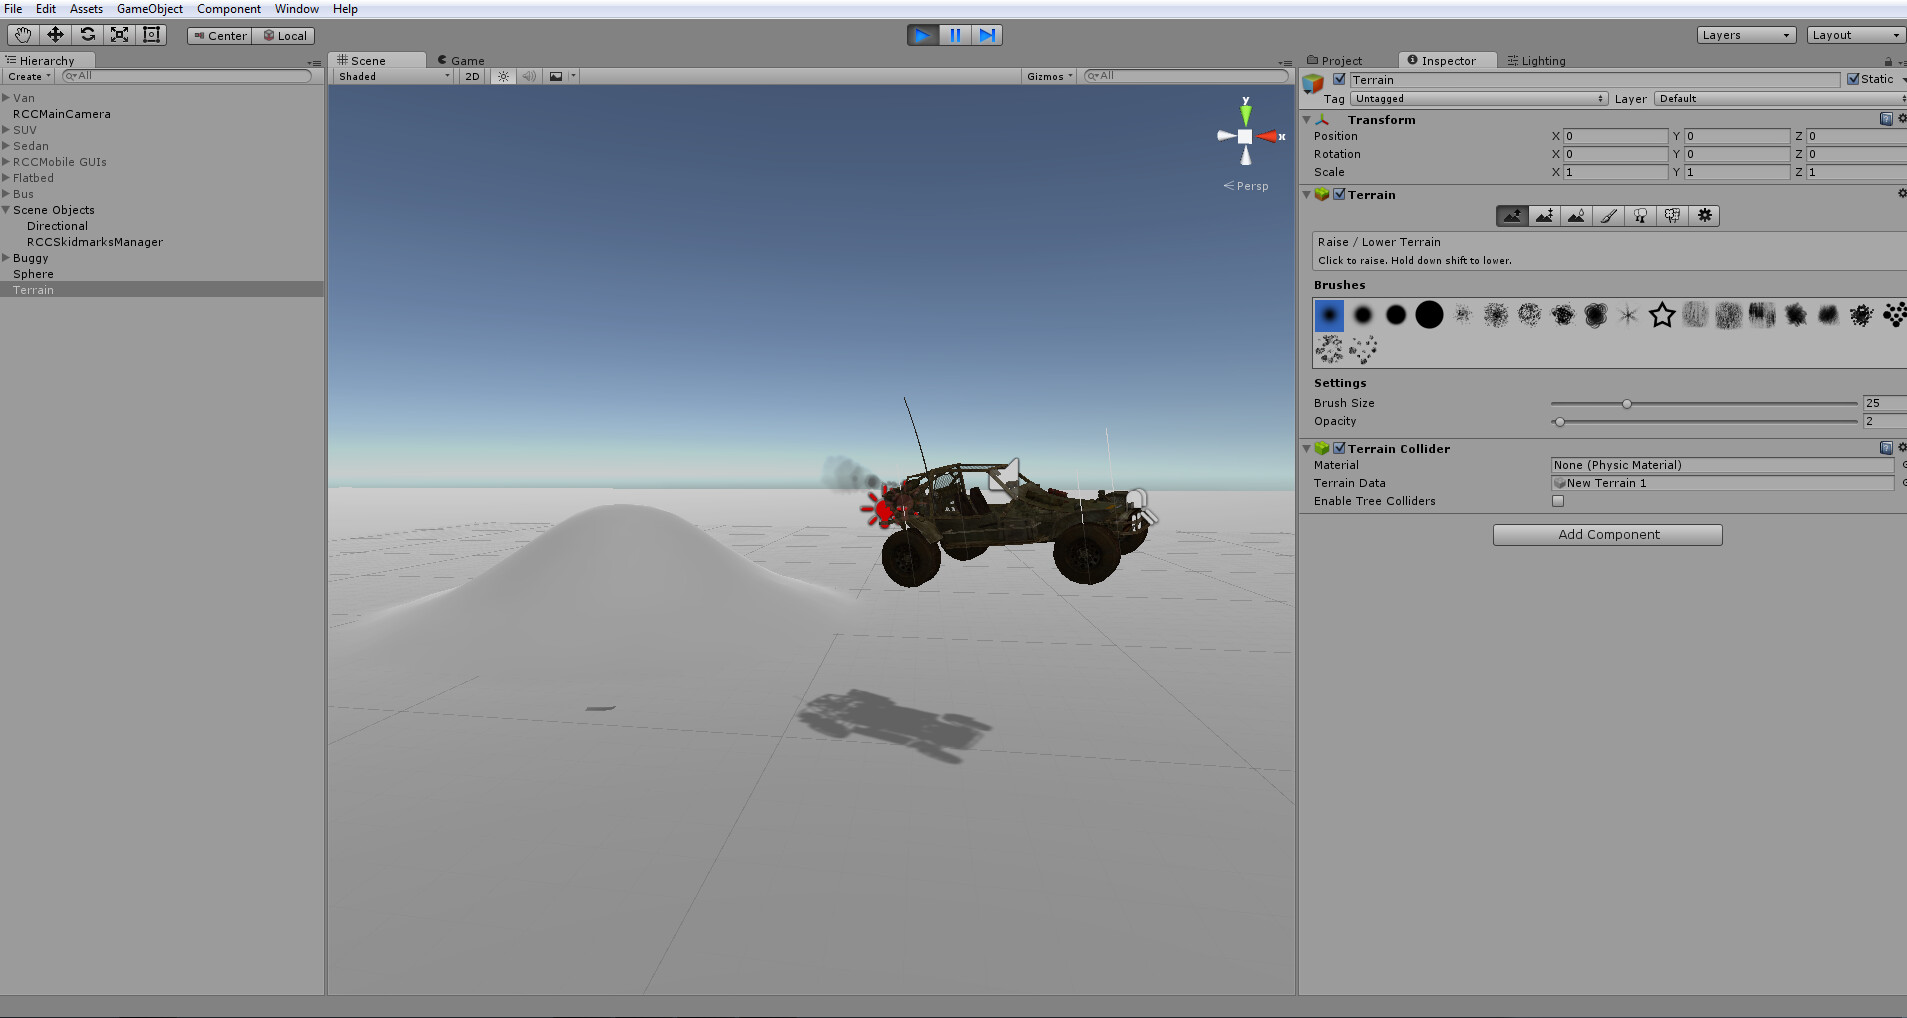
Task: Click the Add Component button
Action: pos(1606,534)
